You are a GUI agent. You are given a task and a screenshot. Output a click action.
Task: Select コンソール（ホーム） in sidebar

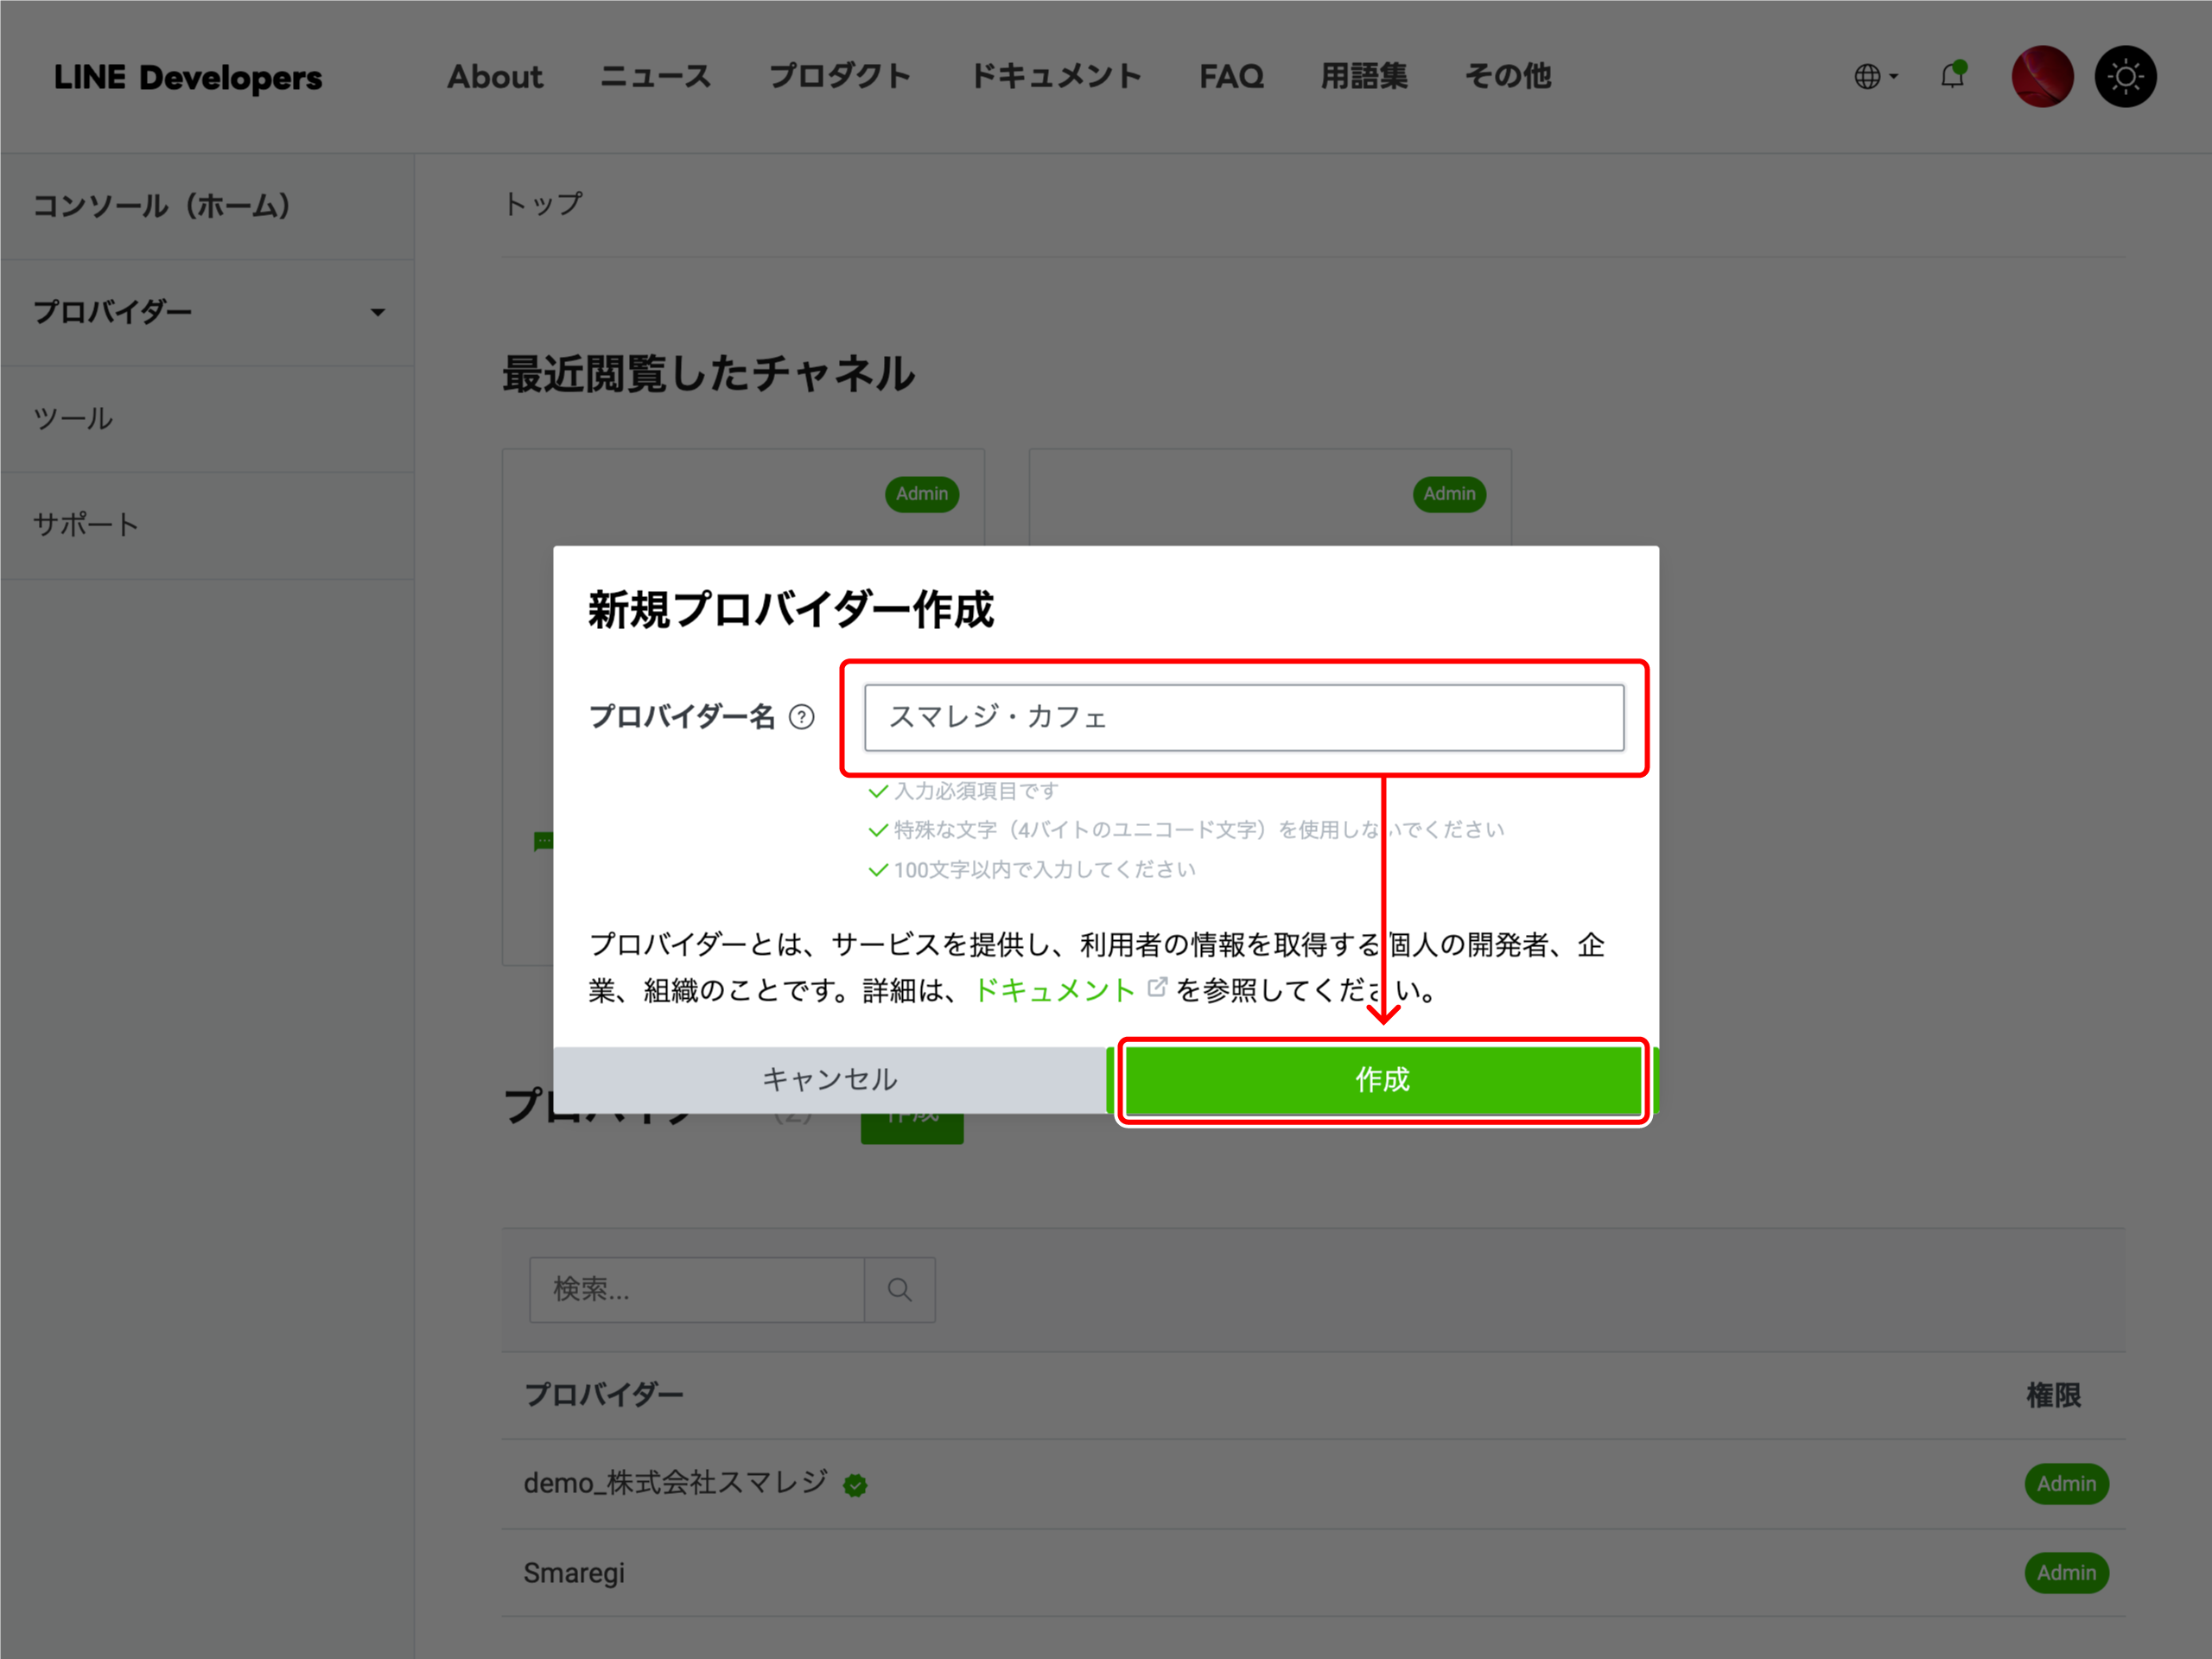(x=207, y=206)
